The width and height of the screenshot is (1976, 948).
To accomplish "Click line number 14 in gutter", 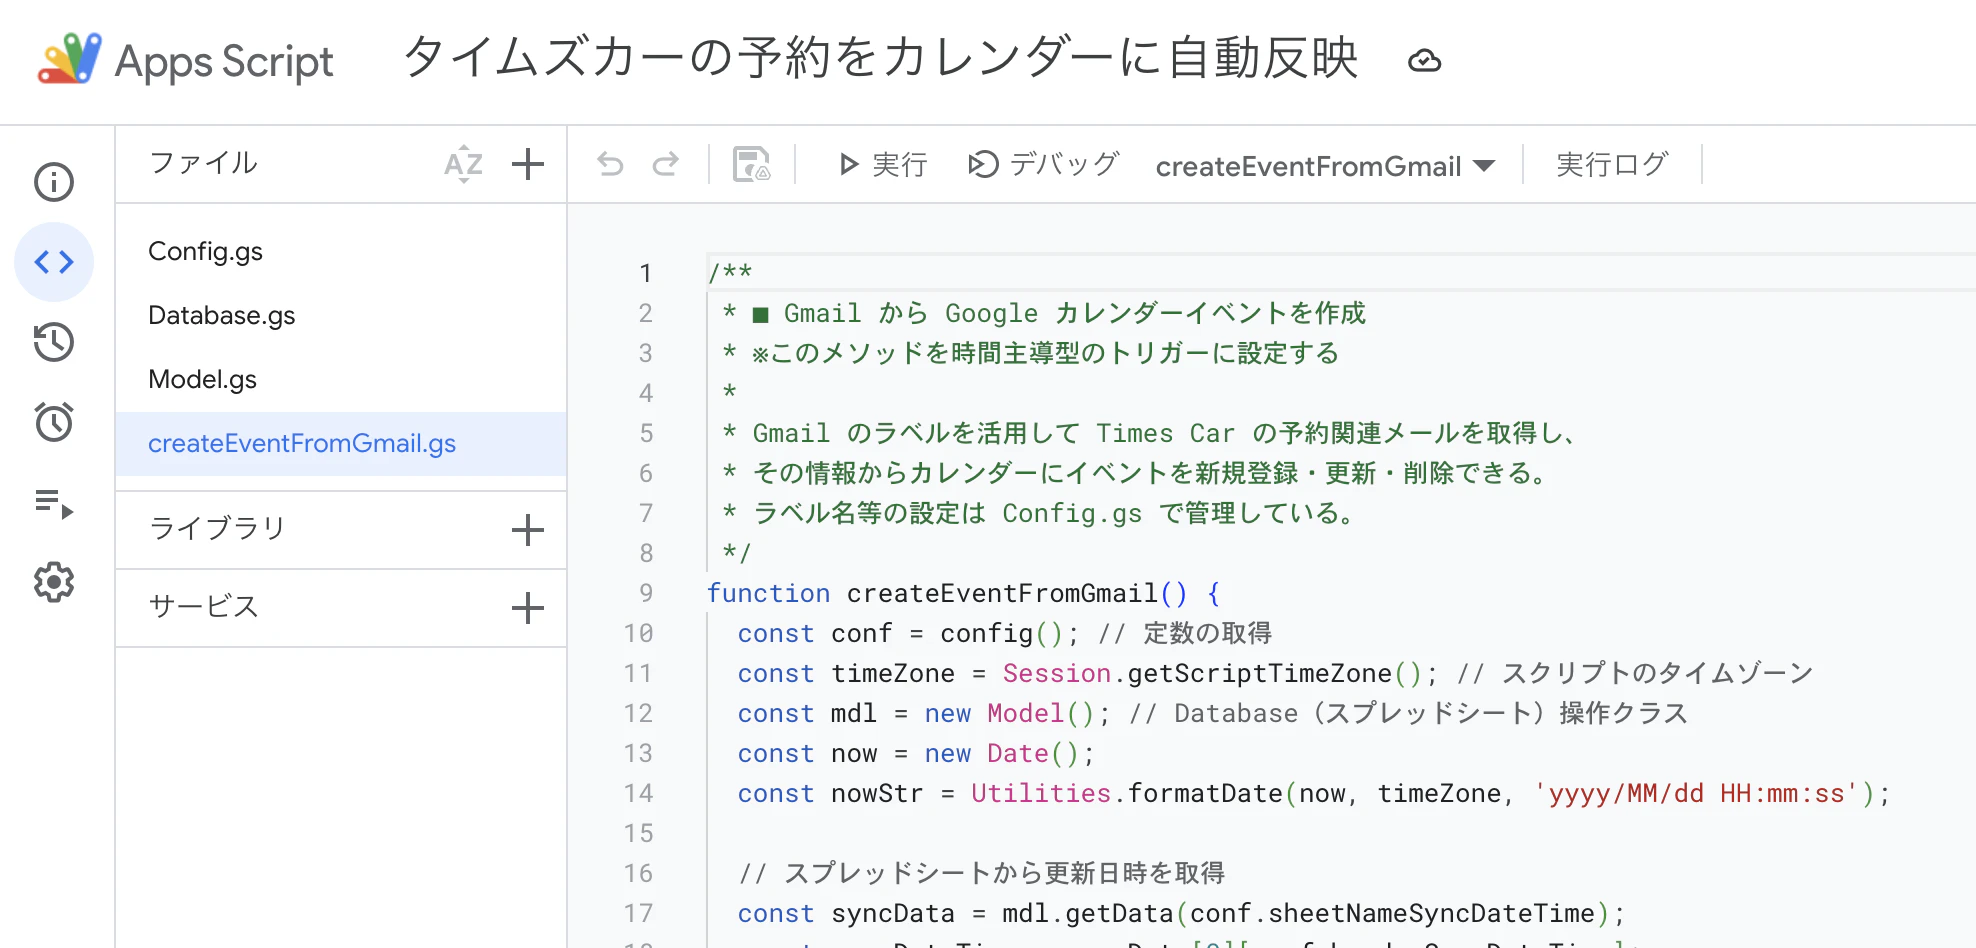I will point(638,793).
